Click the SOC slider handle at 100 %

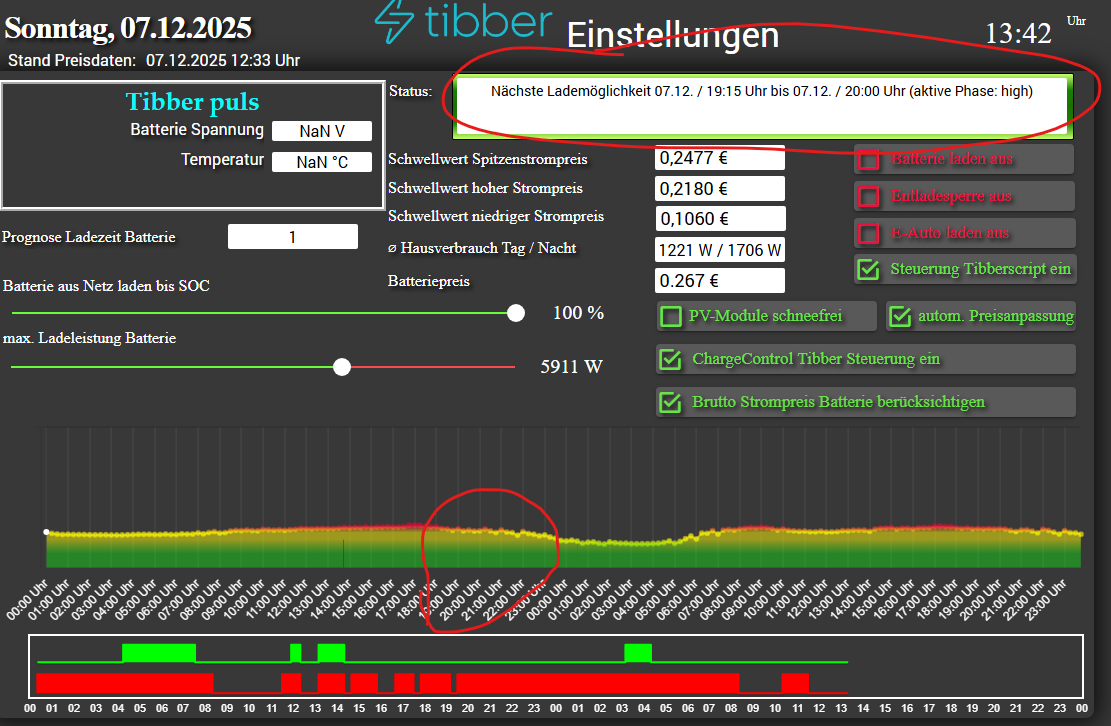tap(516, 313)
